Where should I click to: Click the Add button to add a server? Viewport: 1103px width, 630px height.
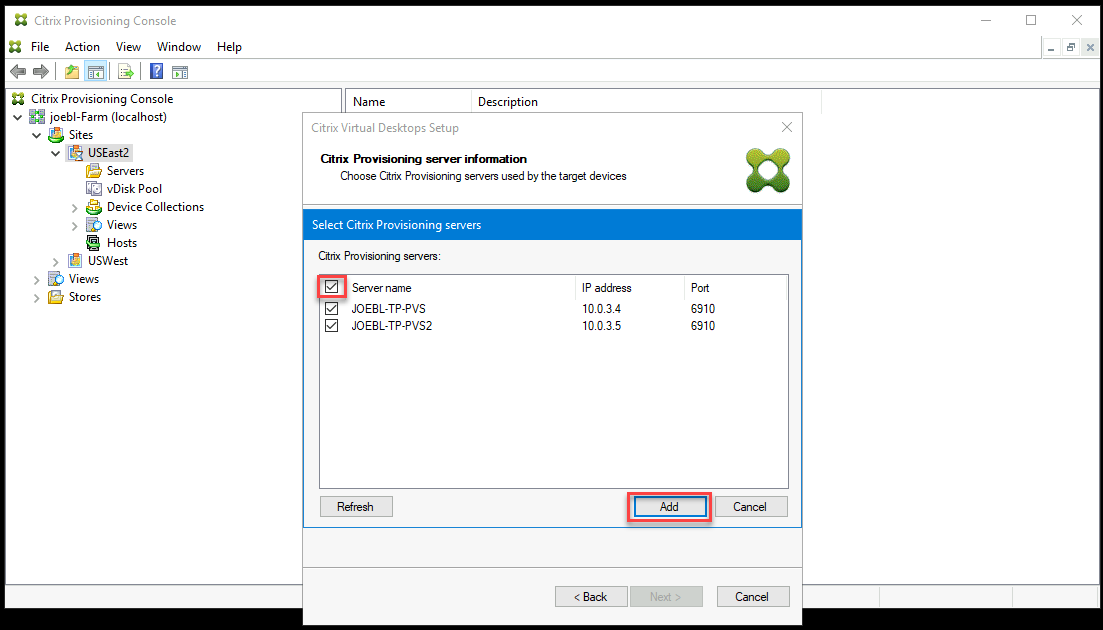668,506
